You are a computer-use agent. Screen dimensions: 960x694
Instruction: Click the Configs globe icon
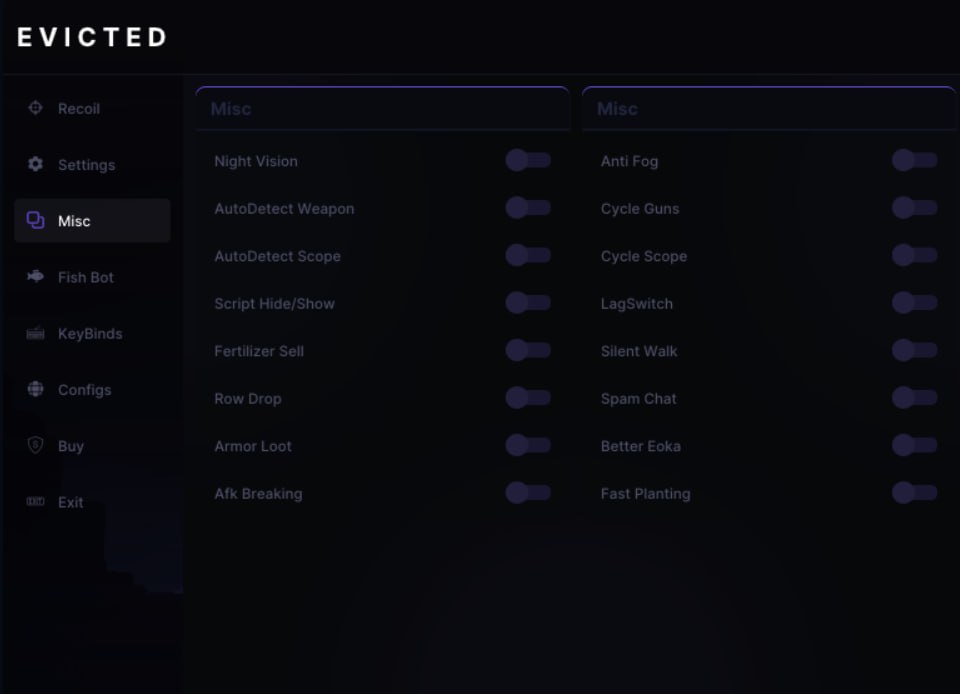click(36, 389)
